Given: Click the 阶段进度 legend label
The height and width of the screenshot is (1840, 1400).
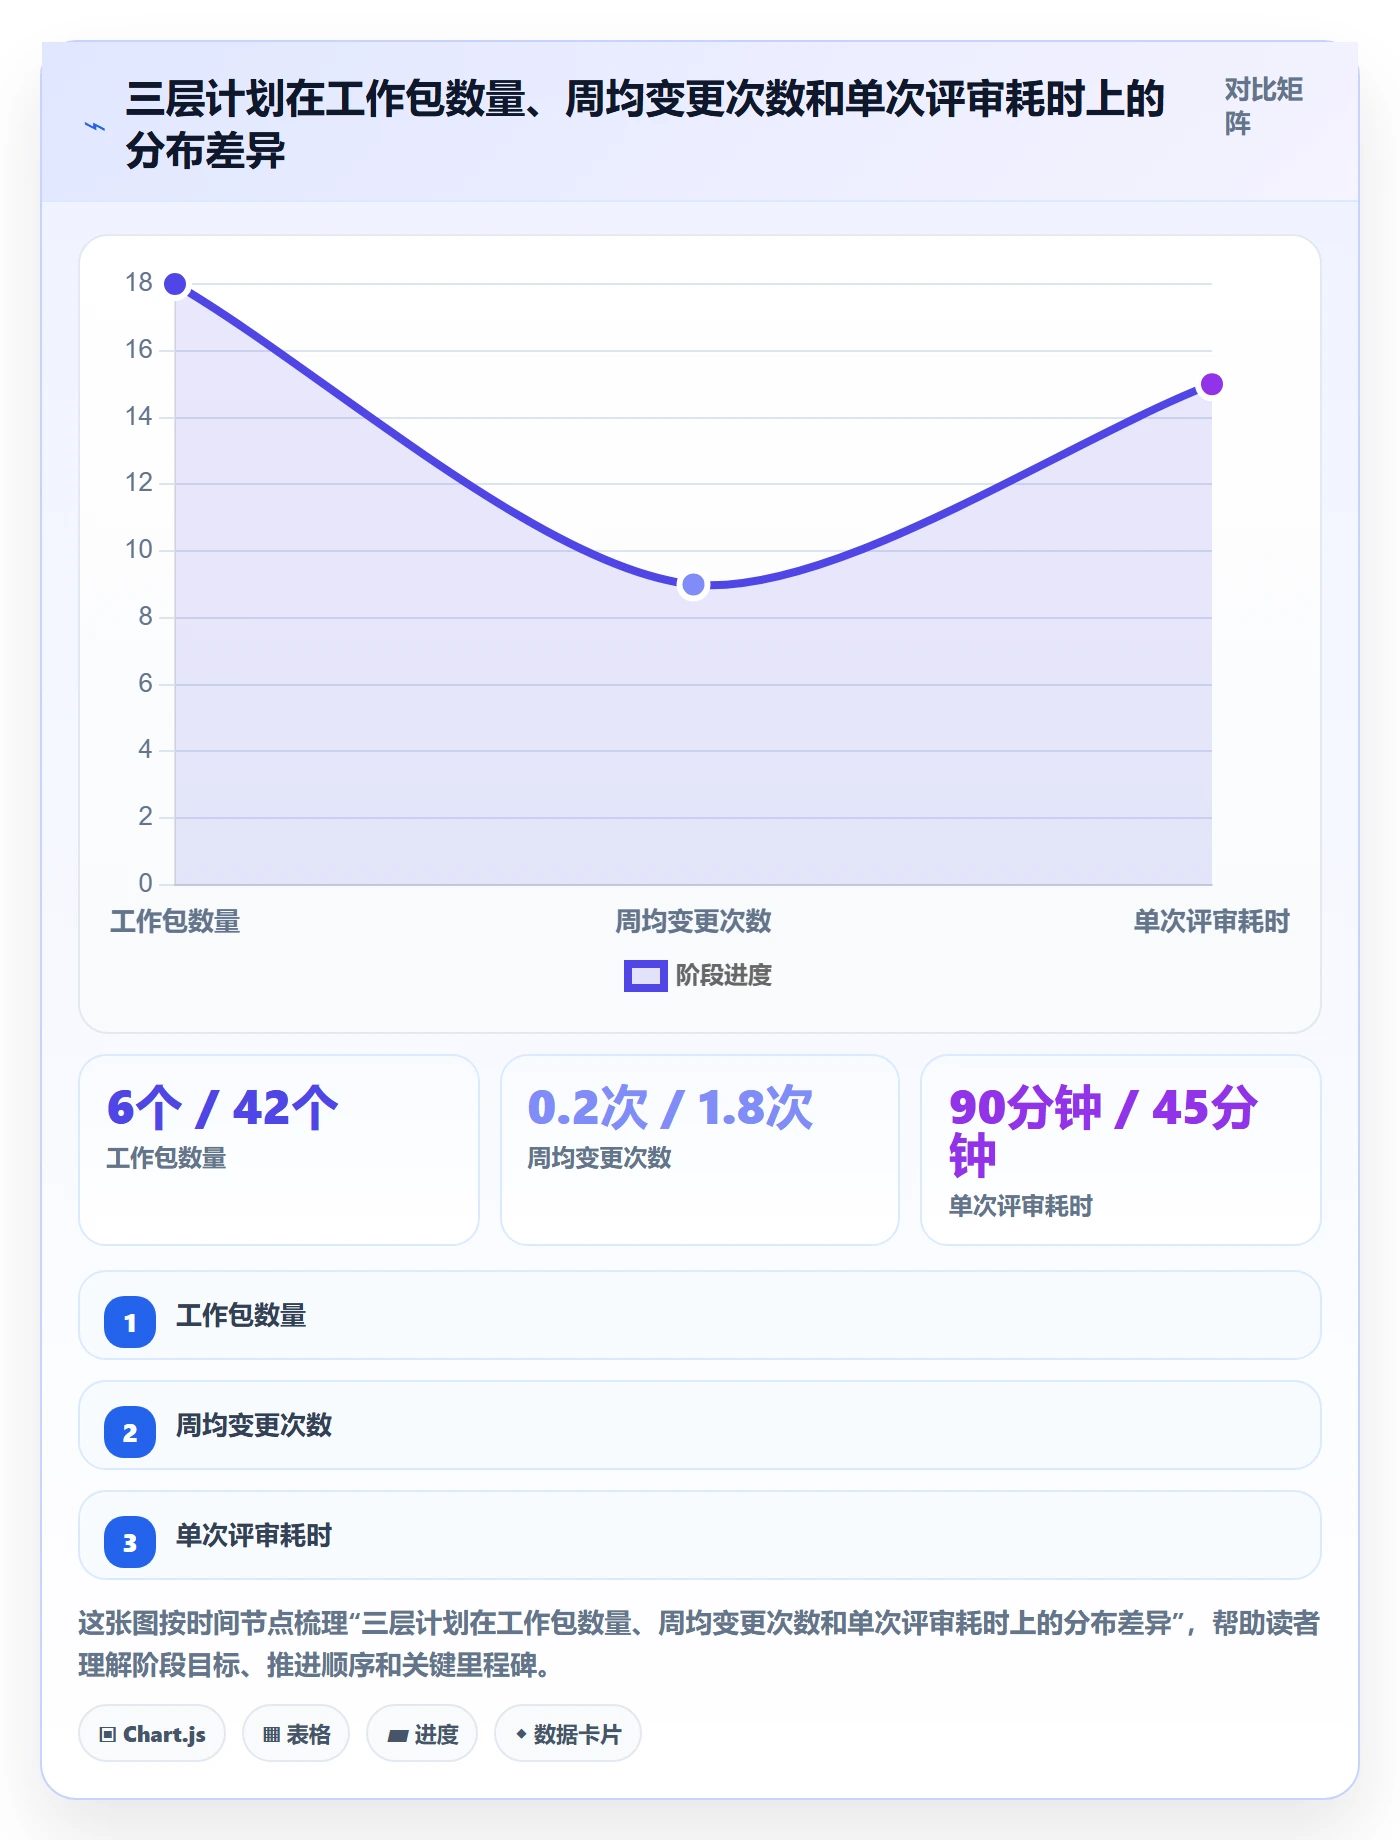Looking at the screenshot, I should pyautogui.click(x=723, y=975).
